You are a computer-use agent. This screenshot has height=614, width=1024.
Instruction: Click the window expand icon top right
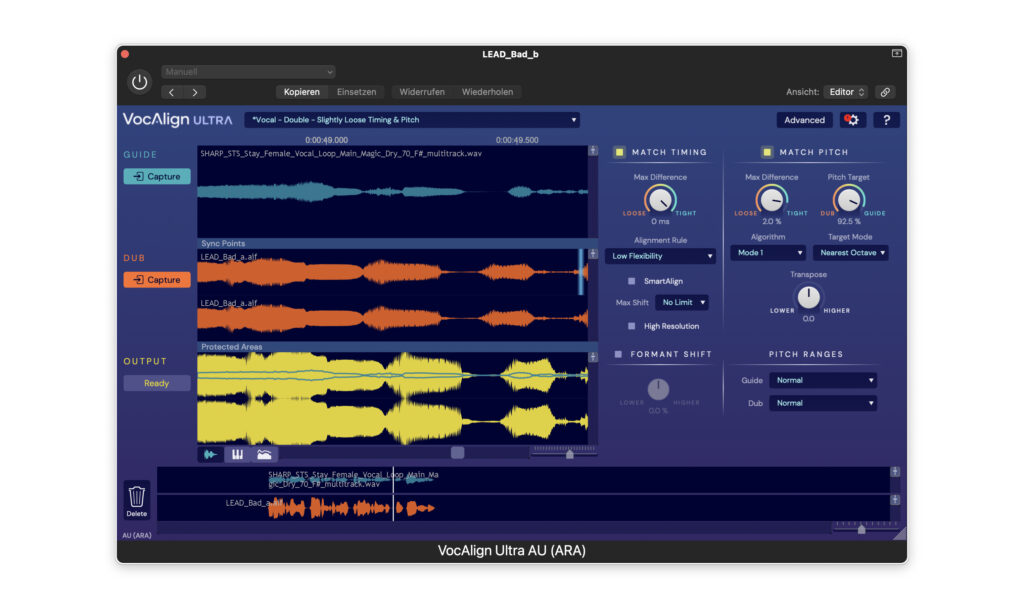tap(897, 53)
